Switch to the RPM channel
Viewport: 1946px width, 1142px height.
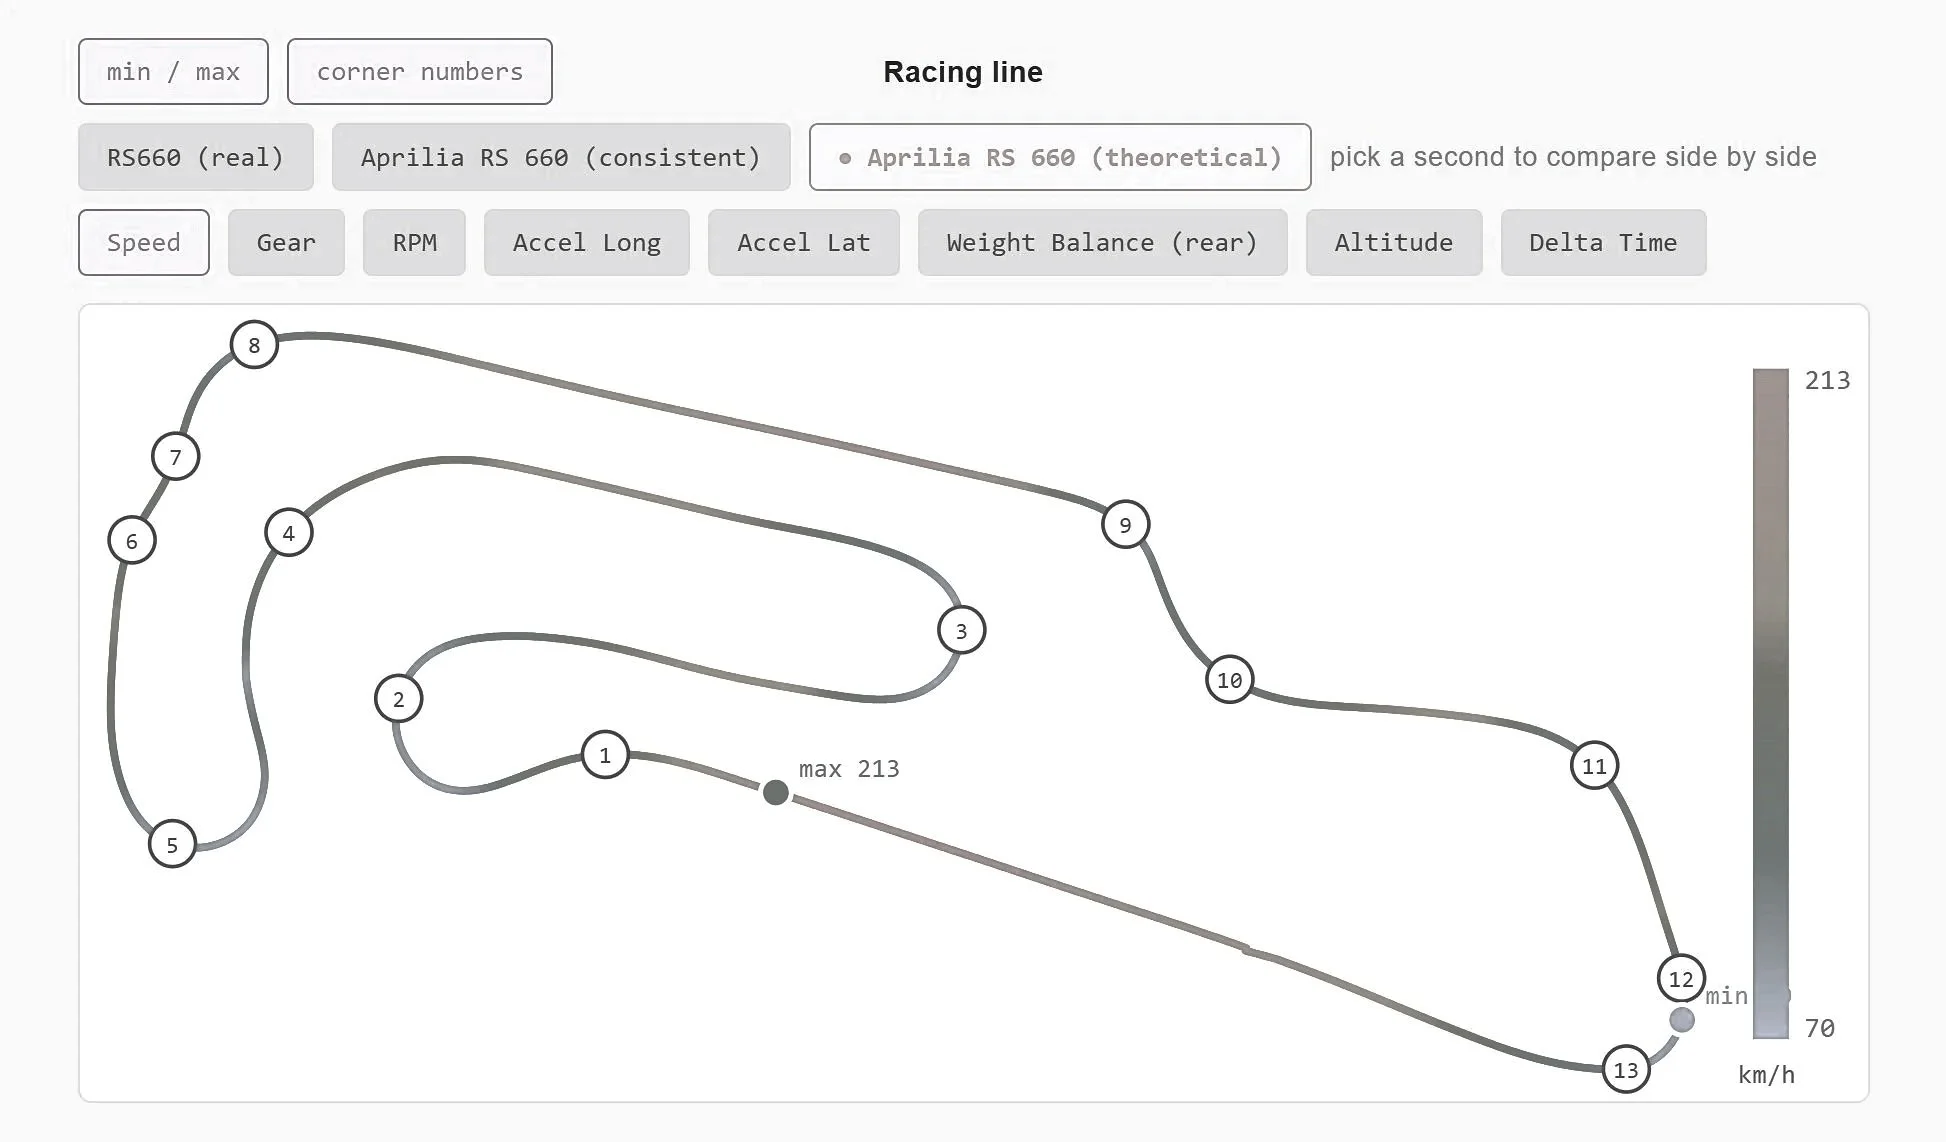pyautogui.click(x=415, y=242)
